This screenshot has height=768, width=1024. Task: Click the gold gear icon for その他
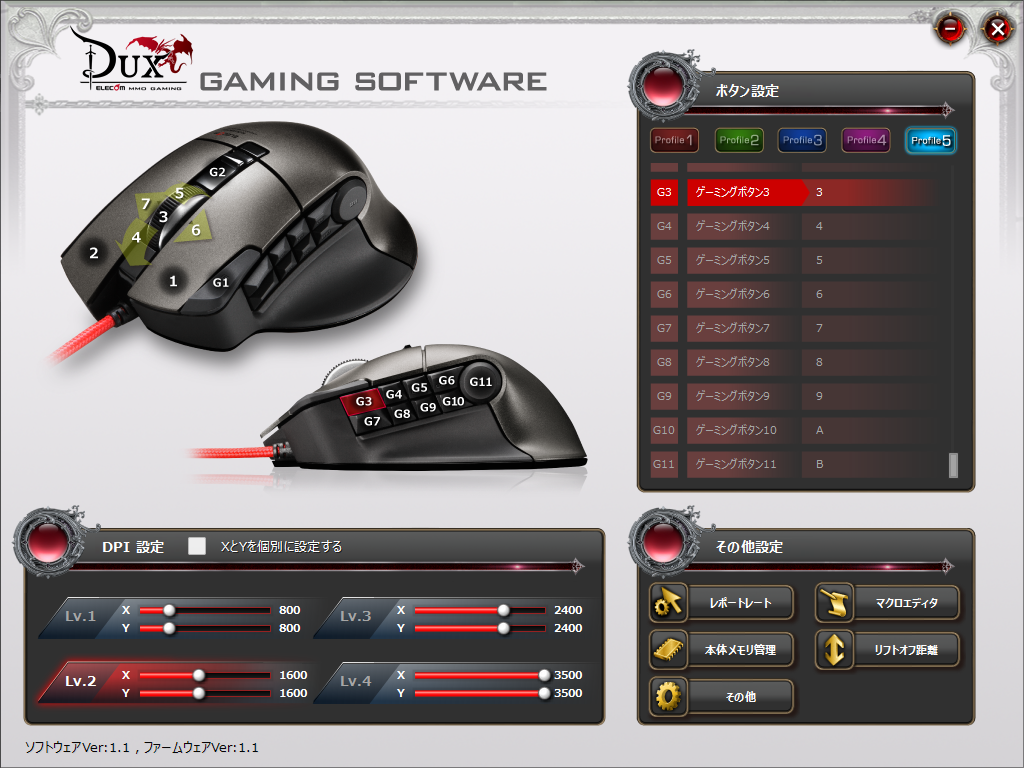coord(668,697)
